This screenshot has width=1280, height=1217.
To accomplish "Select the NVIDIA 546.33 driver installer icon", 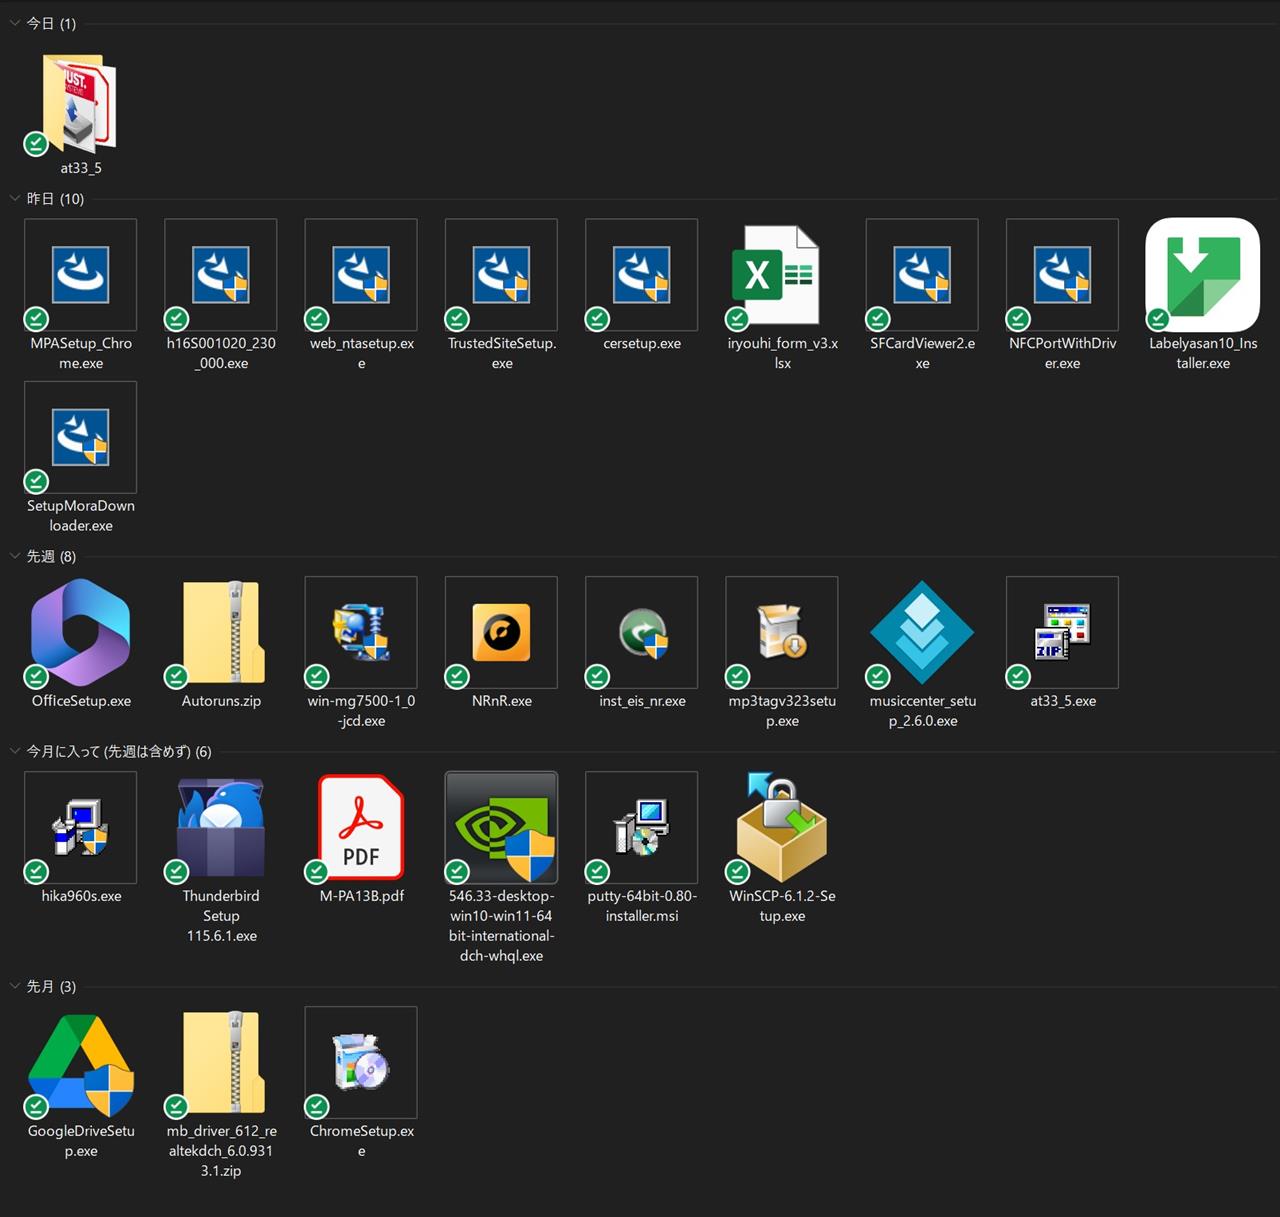I will (501, 827).
